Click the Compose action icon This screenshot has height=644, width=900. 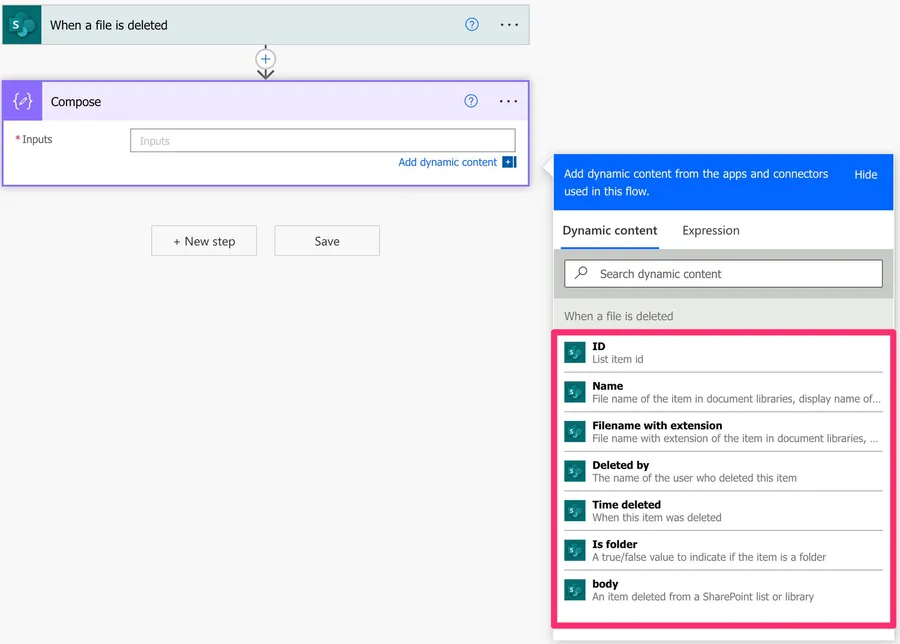coord(22,102)
